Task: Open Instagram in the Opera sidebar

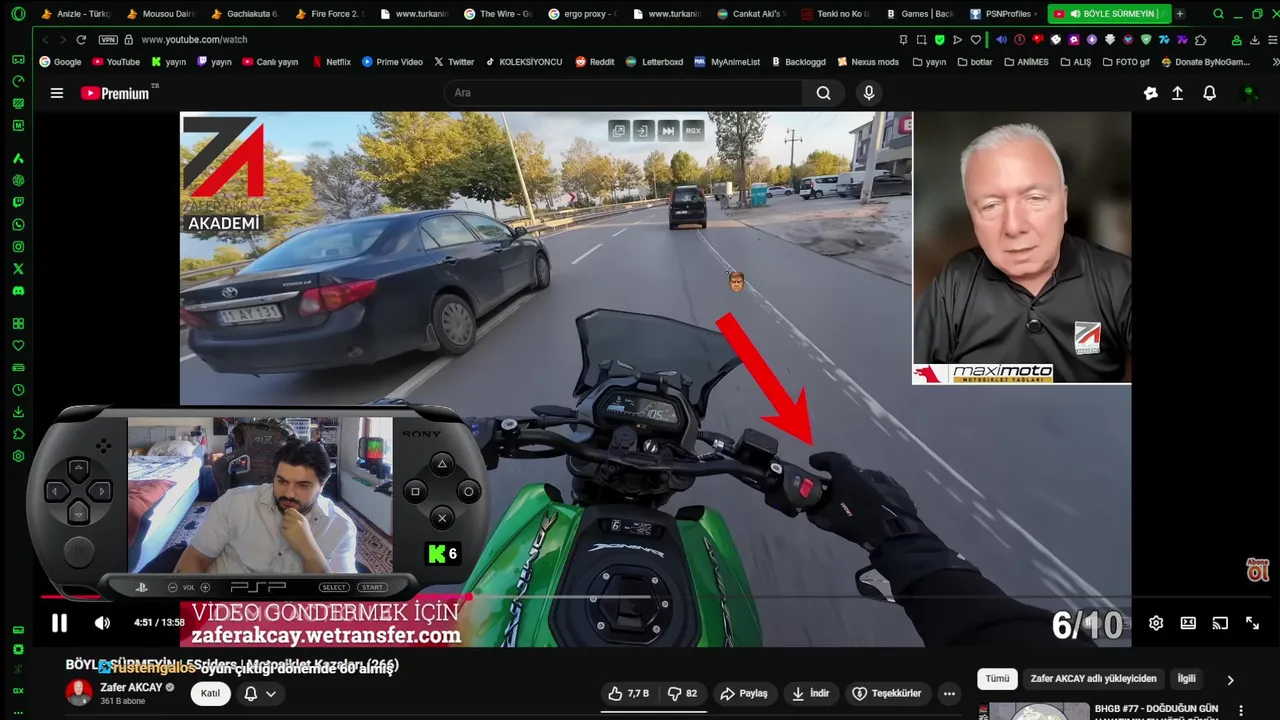Action: click(18, 246)
